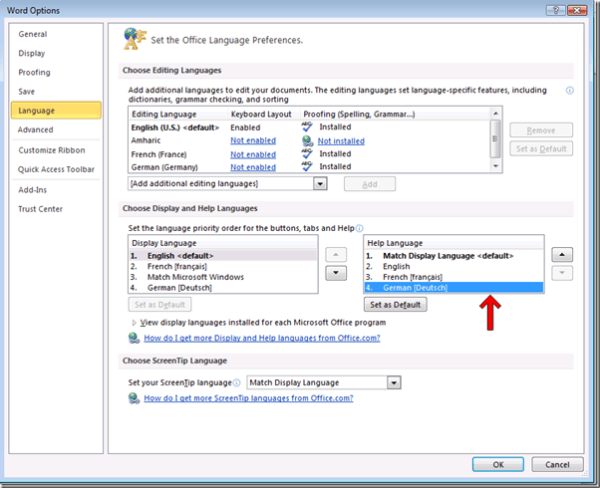Click Set as Default under Help Language

click(395, 305)
